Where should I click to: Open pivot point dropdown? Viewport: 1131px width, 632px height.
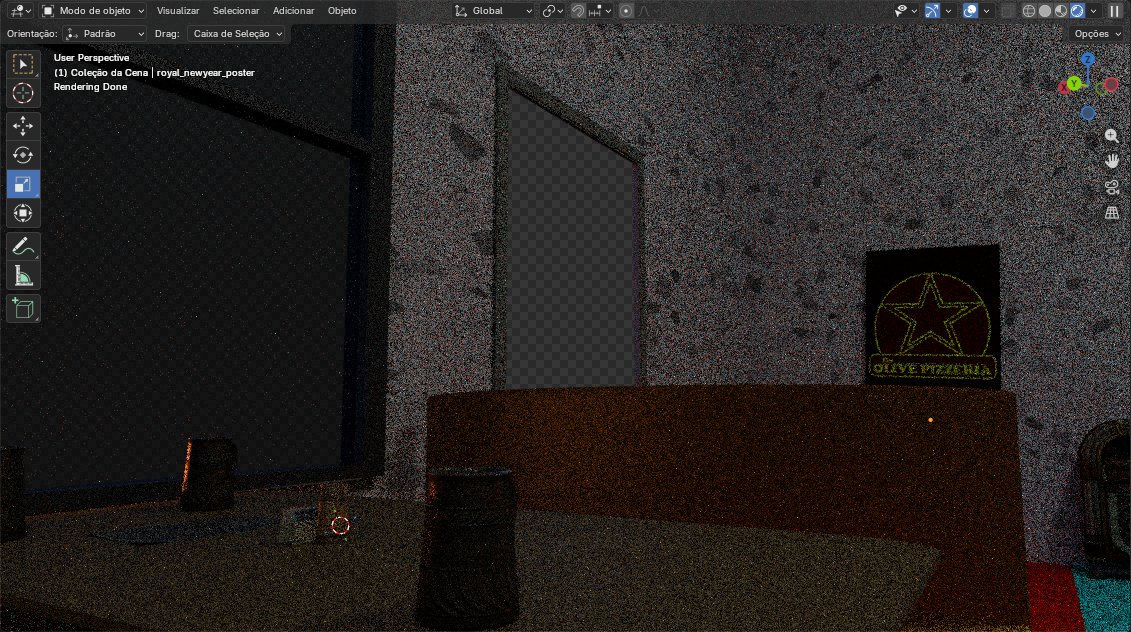[553, 11]
